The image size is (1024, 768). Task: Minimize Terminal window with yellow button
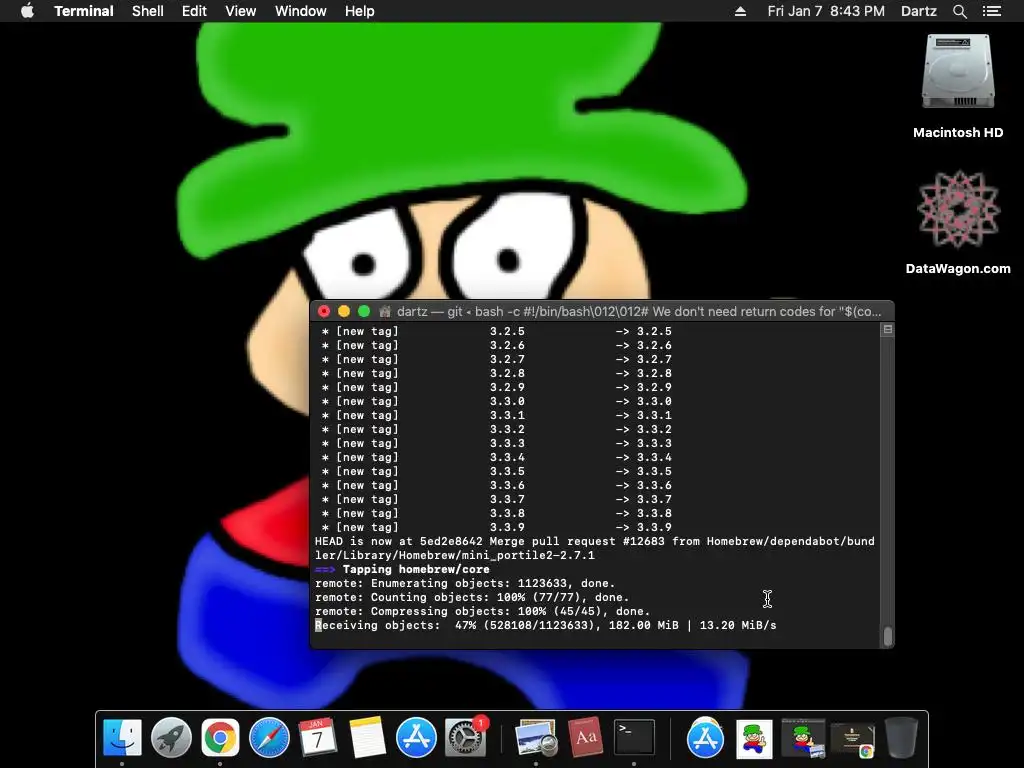(x=344, y=312)
